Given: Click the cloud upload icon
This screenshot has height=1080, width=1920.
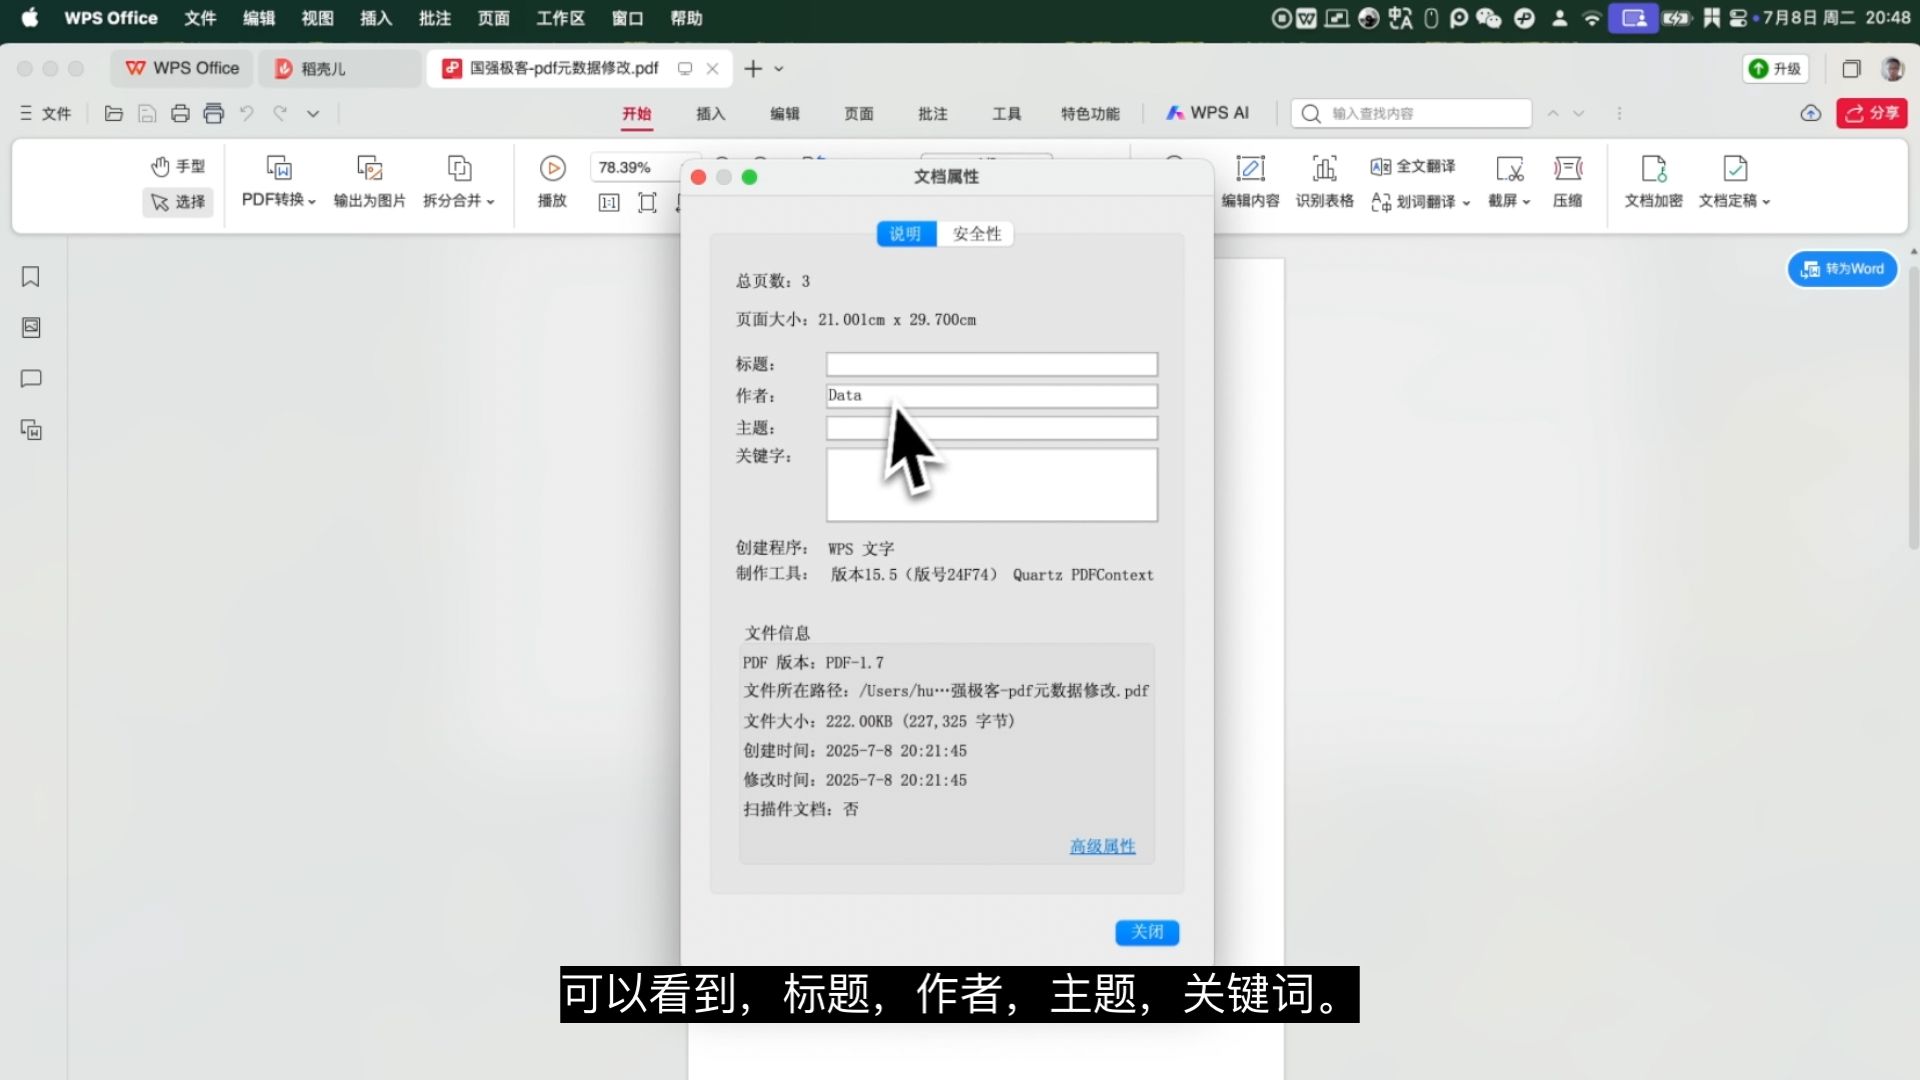Looking at the screenshot, I should (1811, 114).
